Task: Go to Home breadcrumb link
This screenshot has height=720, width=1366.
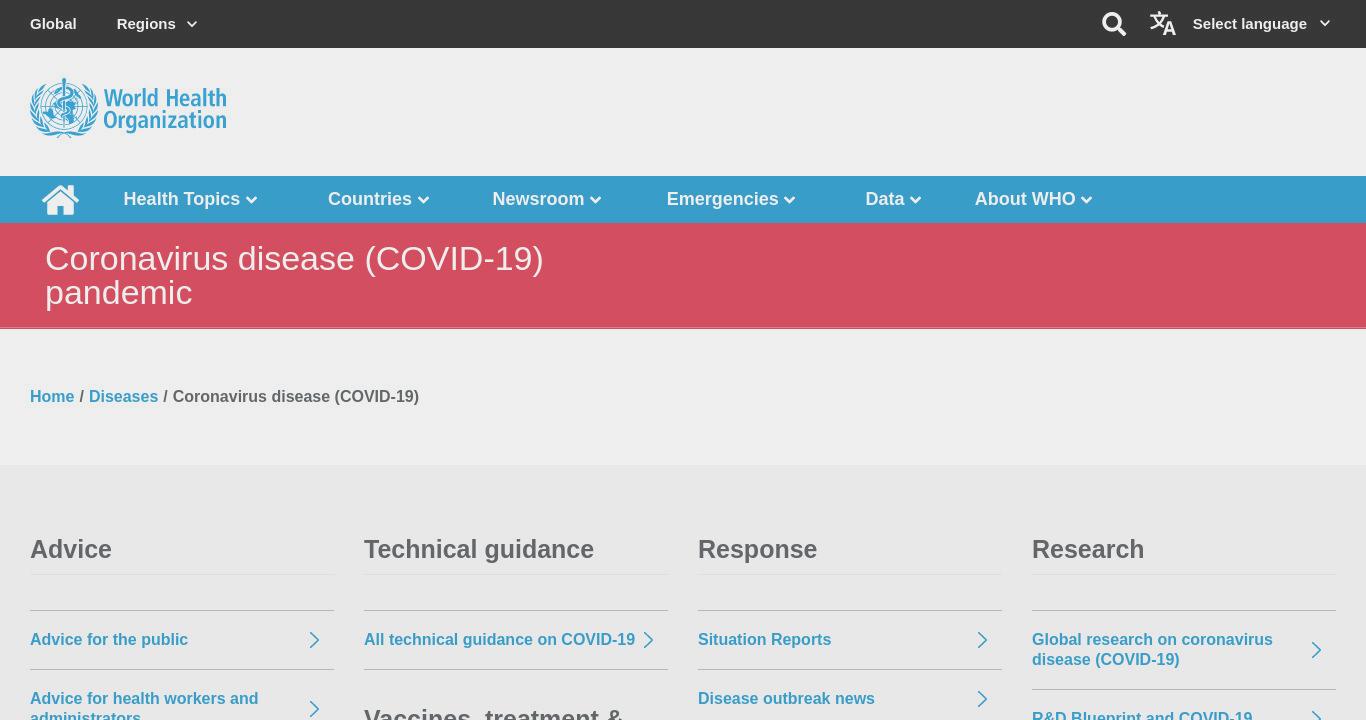Action: pos(52,397)
